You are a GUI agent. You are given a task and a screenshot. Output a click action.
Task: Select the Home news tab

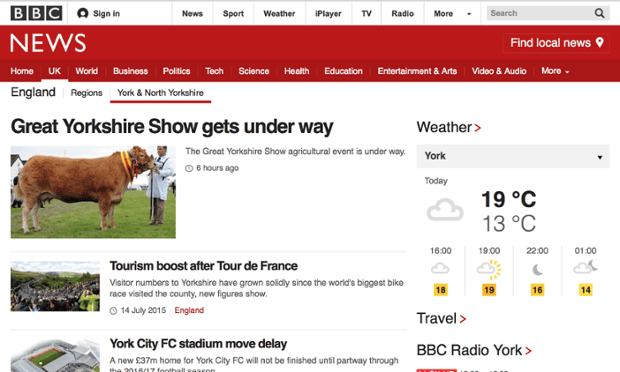pyautogui.click(x=22, y=71)
